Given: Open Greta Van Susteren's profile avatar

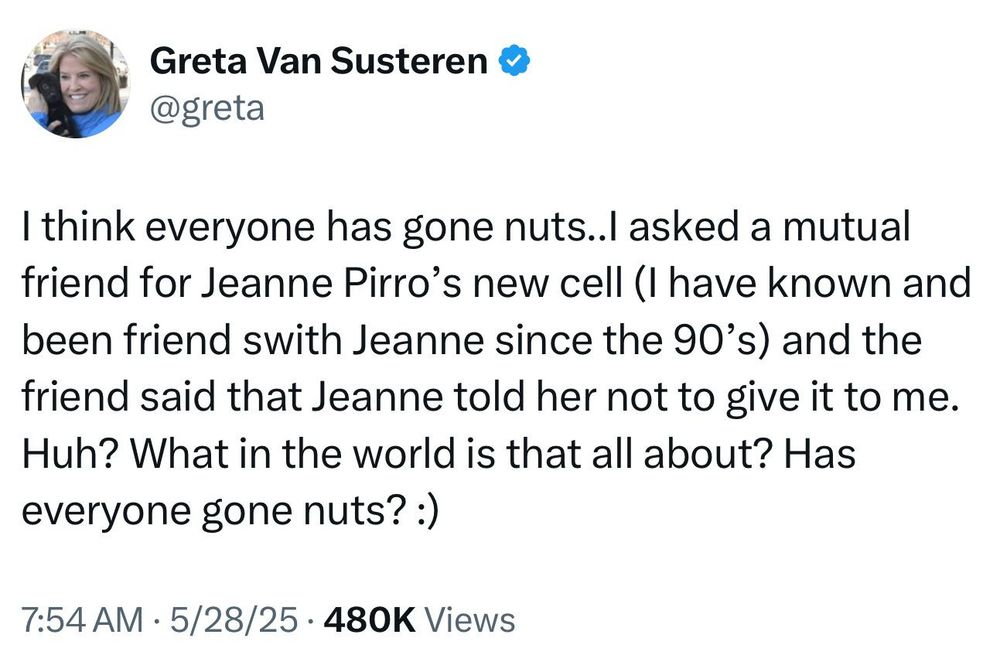Looking at the screenshot, I should tap(76, 84).
